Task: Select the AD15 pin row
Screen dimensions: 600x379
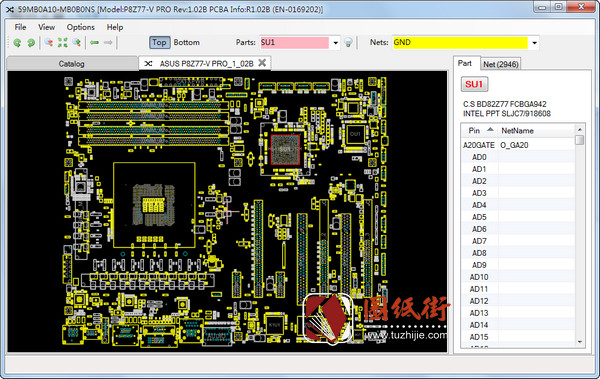Action: point(518,337)
